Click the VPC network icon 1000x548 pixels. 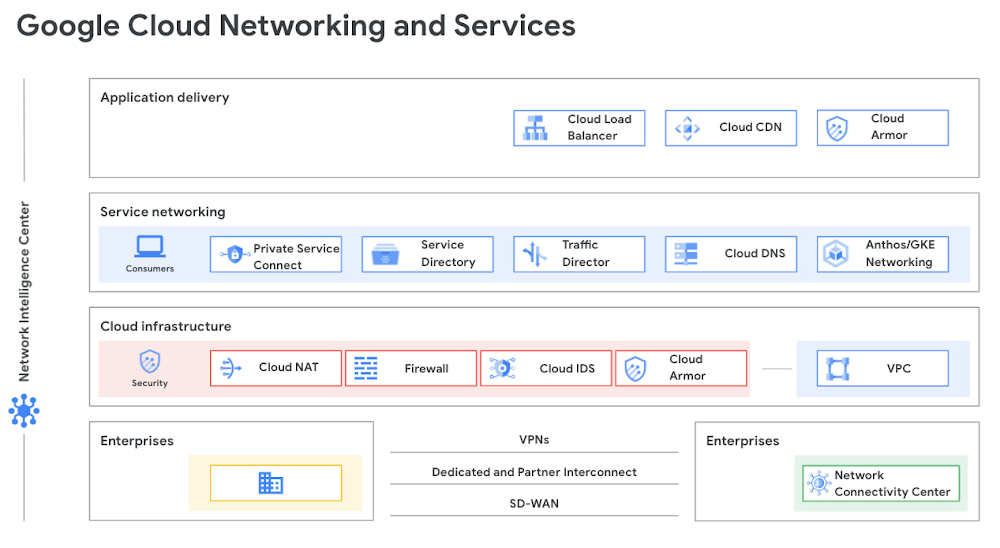tap(837, 369)
